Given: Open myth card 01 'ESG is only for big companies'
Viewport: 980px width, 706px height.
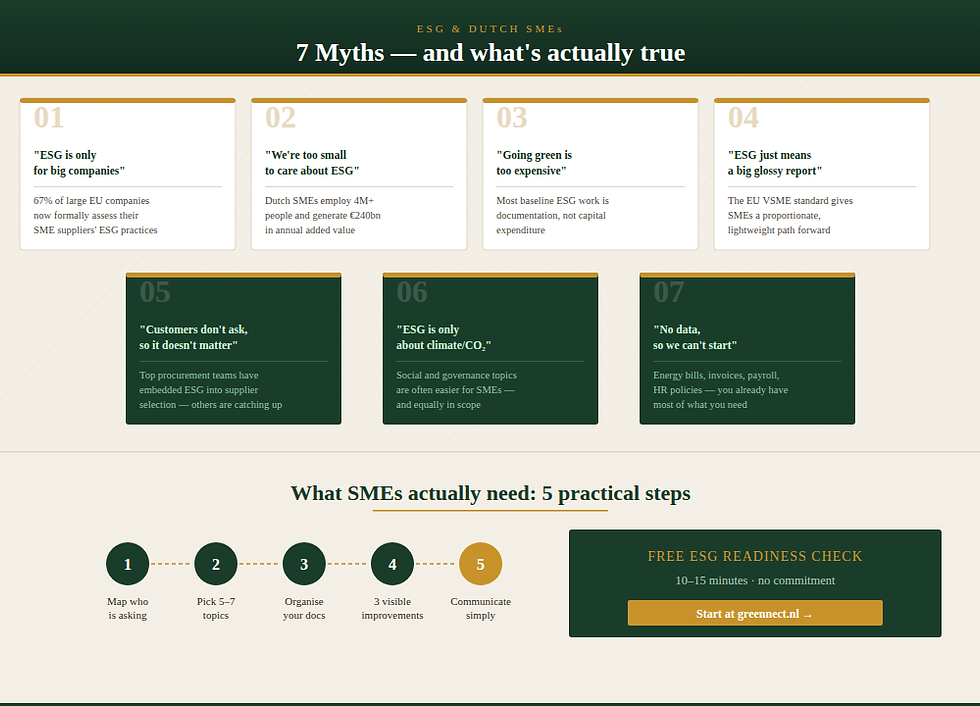Looking at the screenshot, I should click(127, 172).
